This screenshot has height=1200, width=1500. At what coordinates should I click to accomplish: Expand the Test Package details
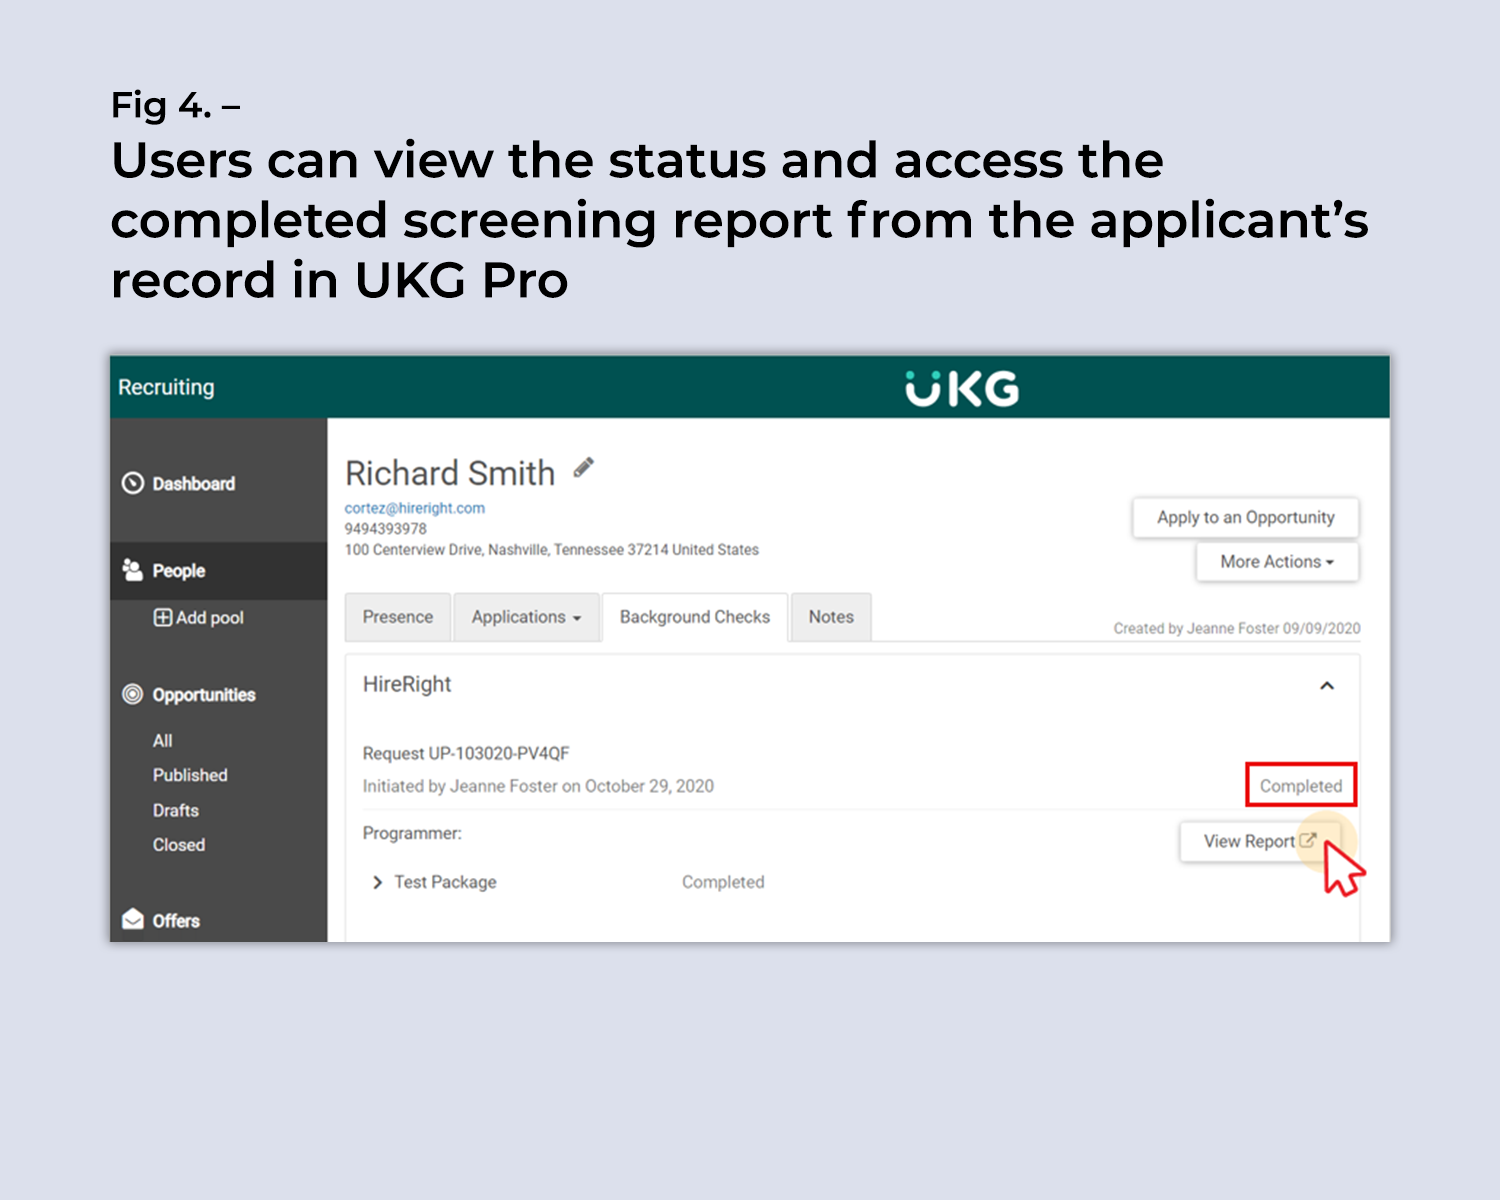coord(378,882)
